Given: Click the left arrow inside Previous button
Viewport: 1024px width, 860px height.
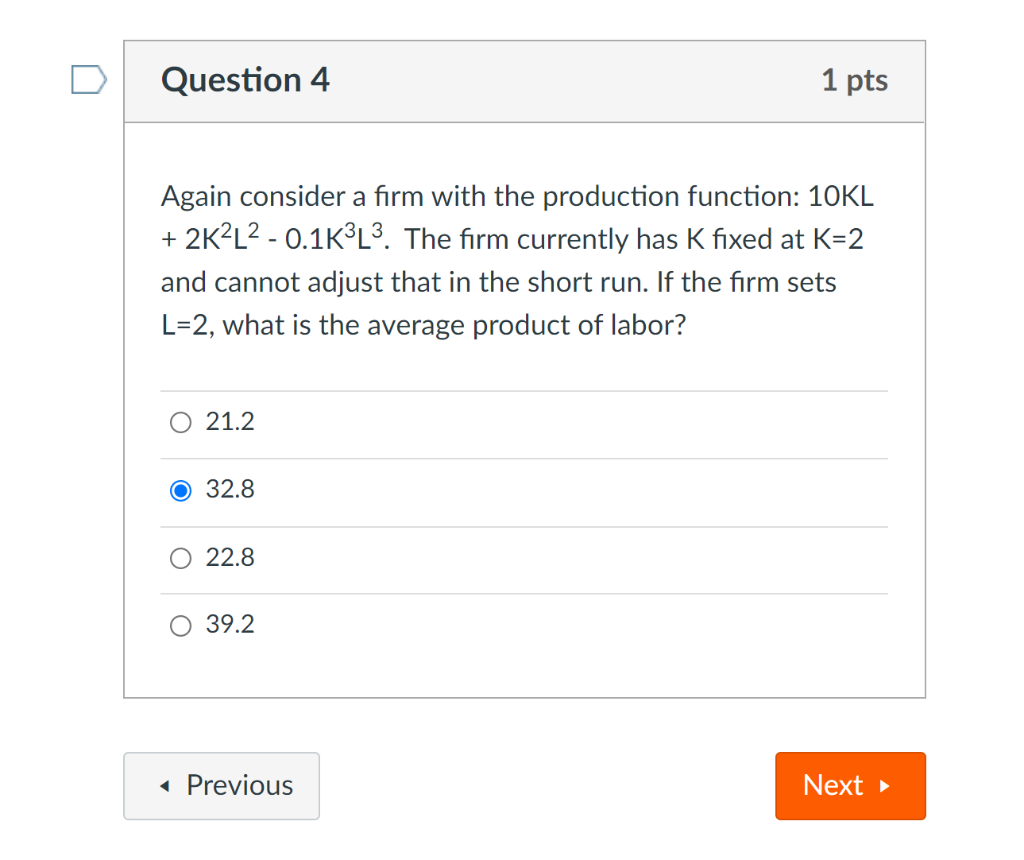Looking at the screenshot, I should click(x=166, y=786).
